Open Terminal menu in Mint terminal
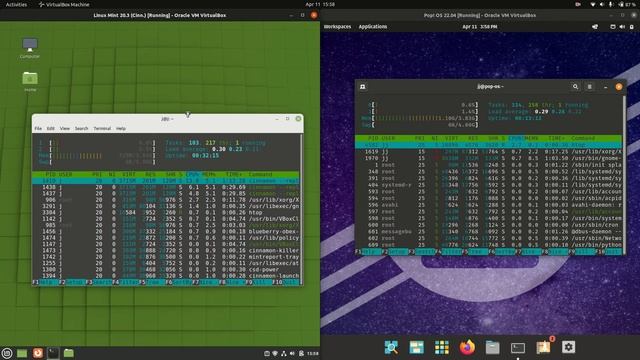Viewport: 640px width, 360px height. [x=102, y=129]
